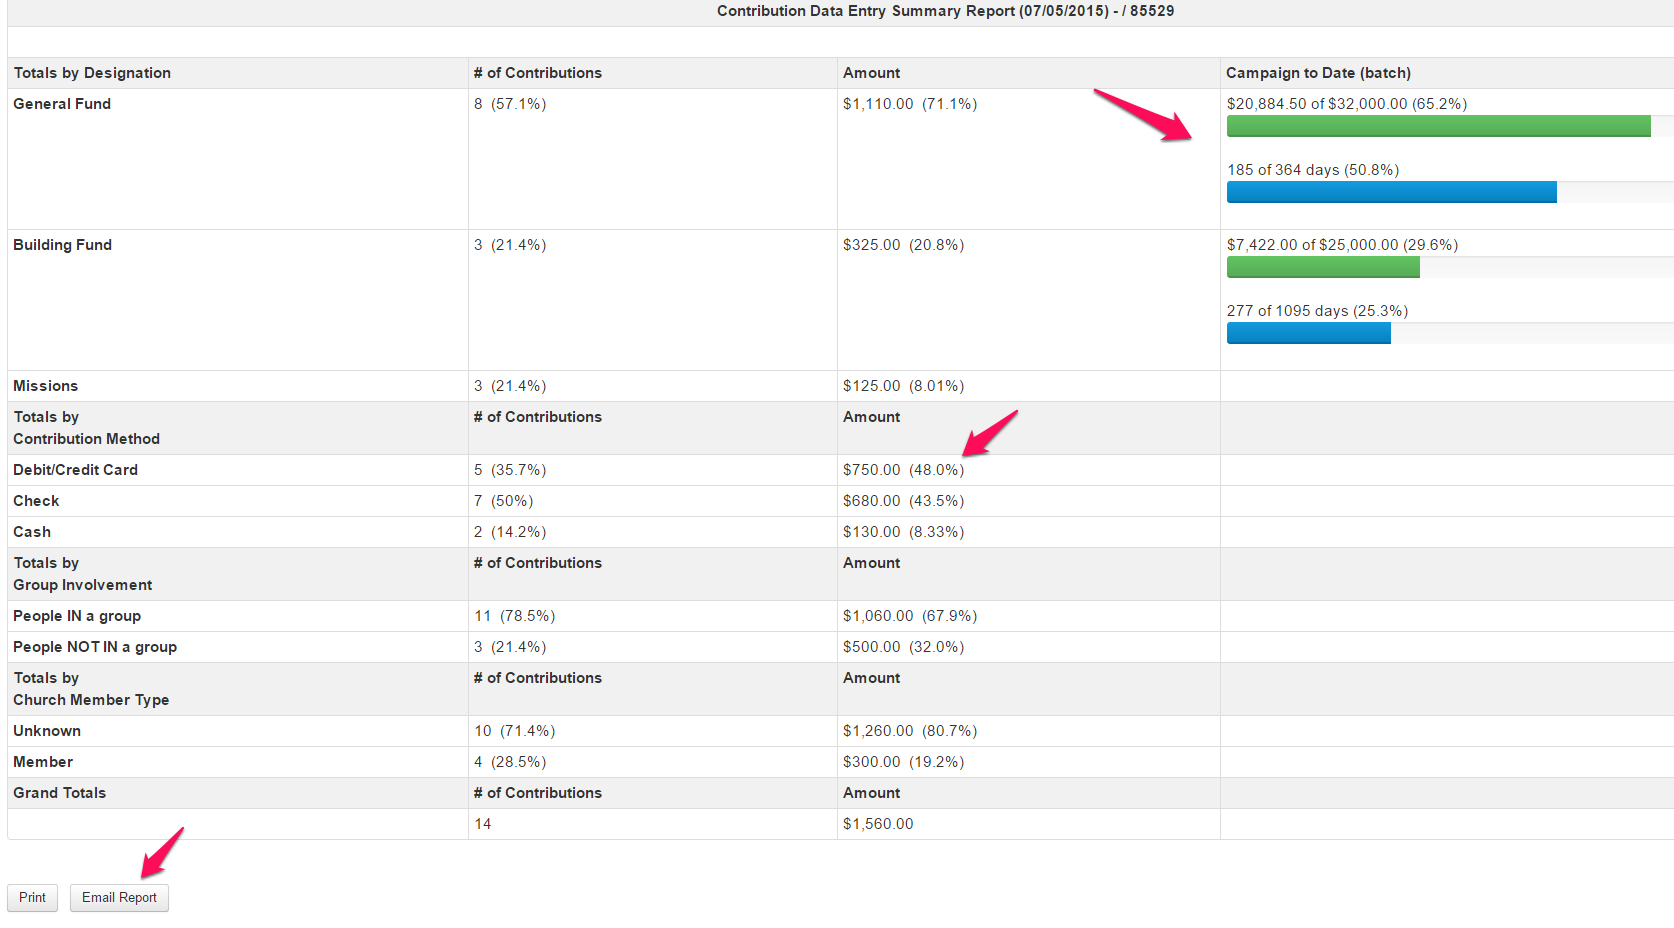Screen dimensions: 1674x928
Task: Click '10 (71.4%)' Unknown contributions count
Action: [x=514, y=731]
